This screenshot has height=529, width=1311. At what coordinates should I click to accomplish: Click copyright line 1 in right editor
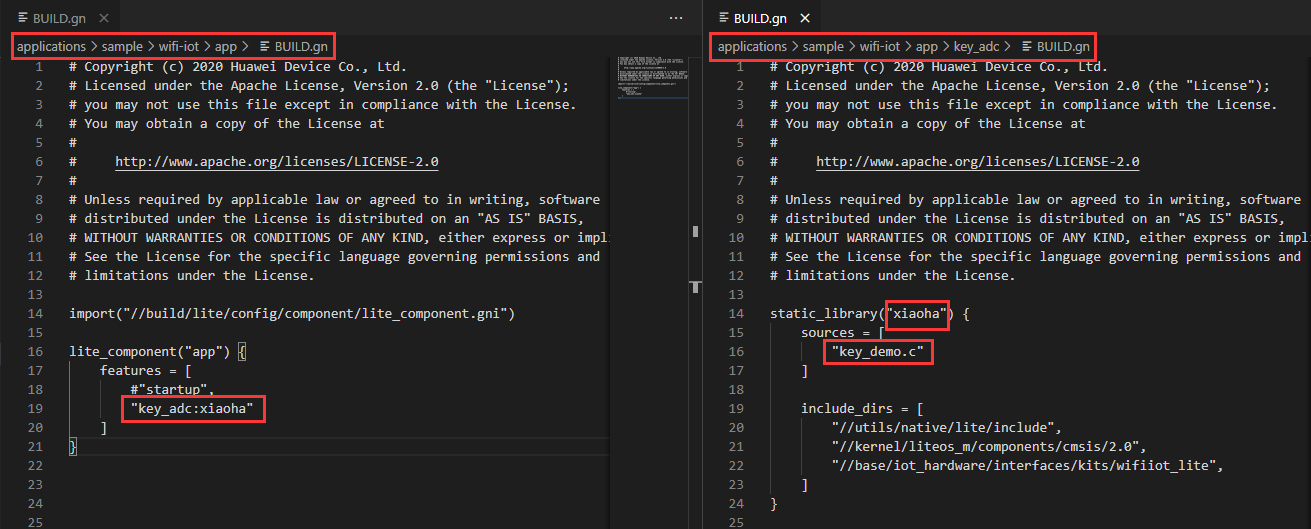pyautogui.click(x=939, y=67)
